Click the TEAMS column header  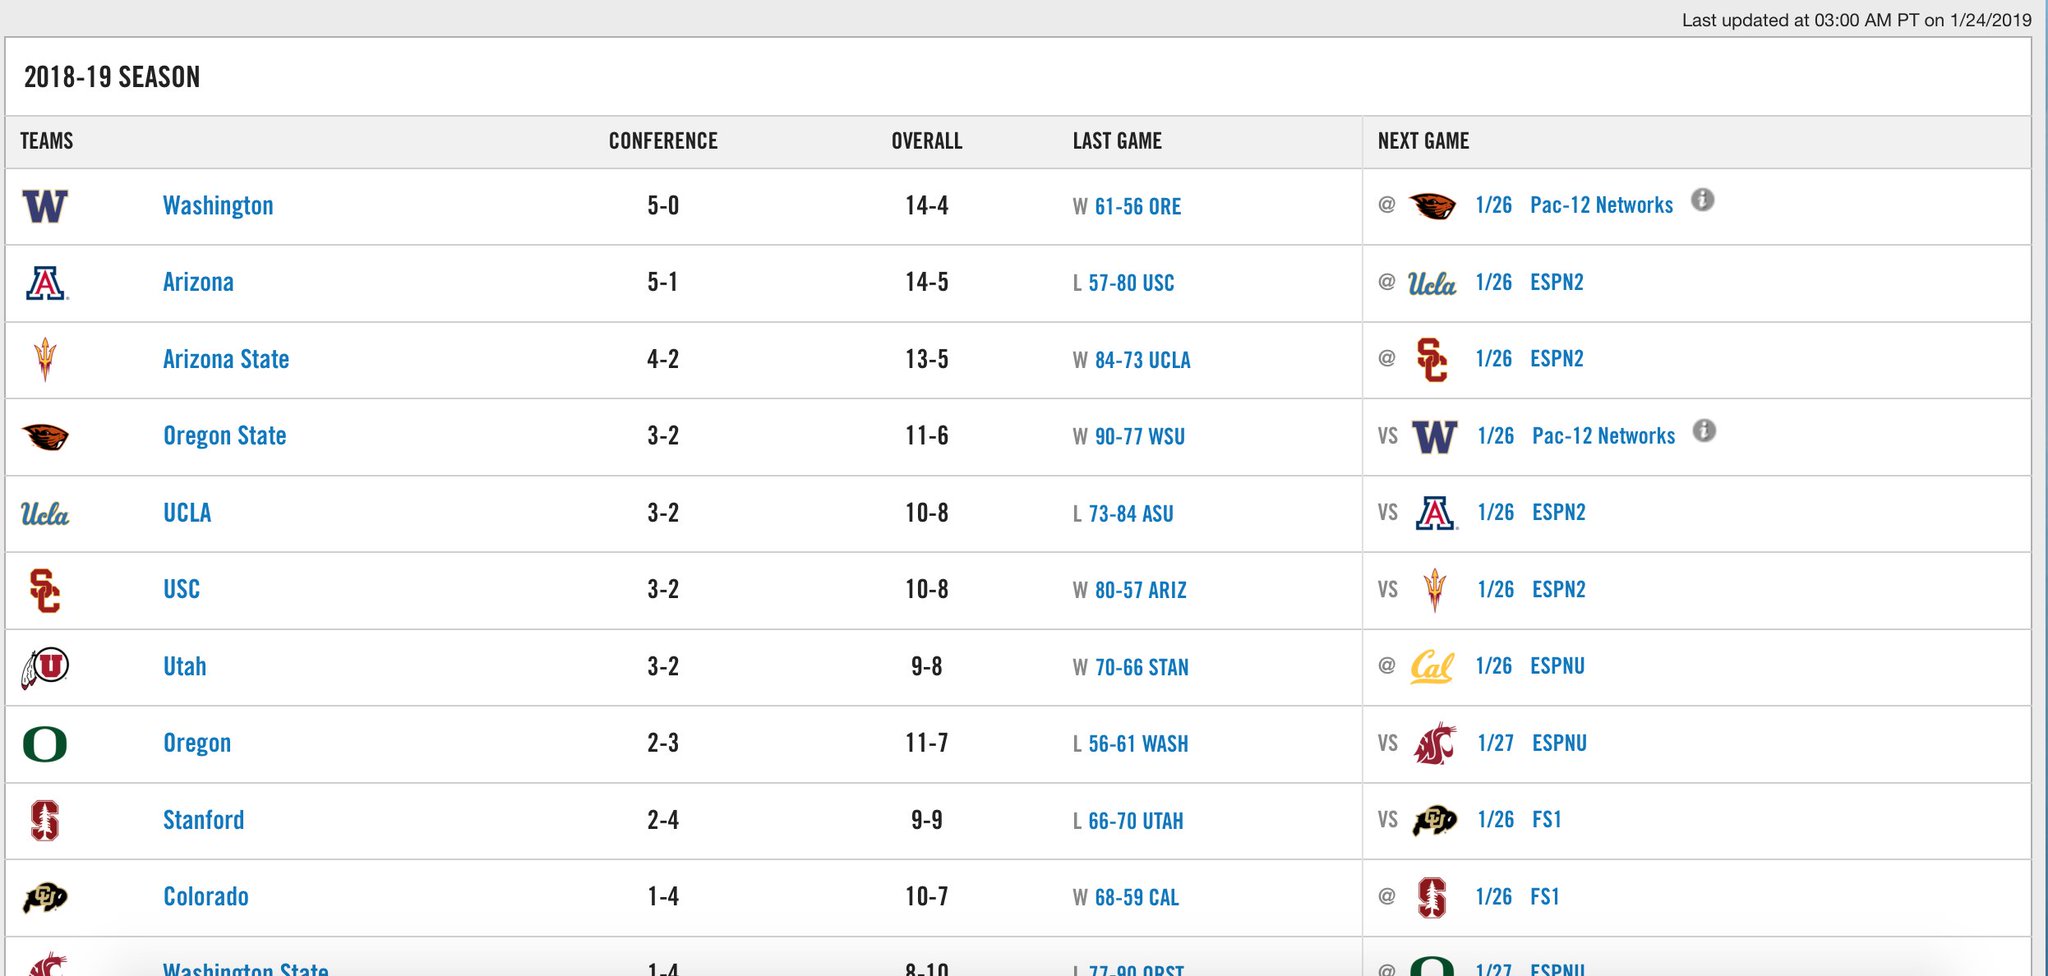click(x=47, y=141)
